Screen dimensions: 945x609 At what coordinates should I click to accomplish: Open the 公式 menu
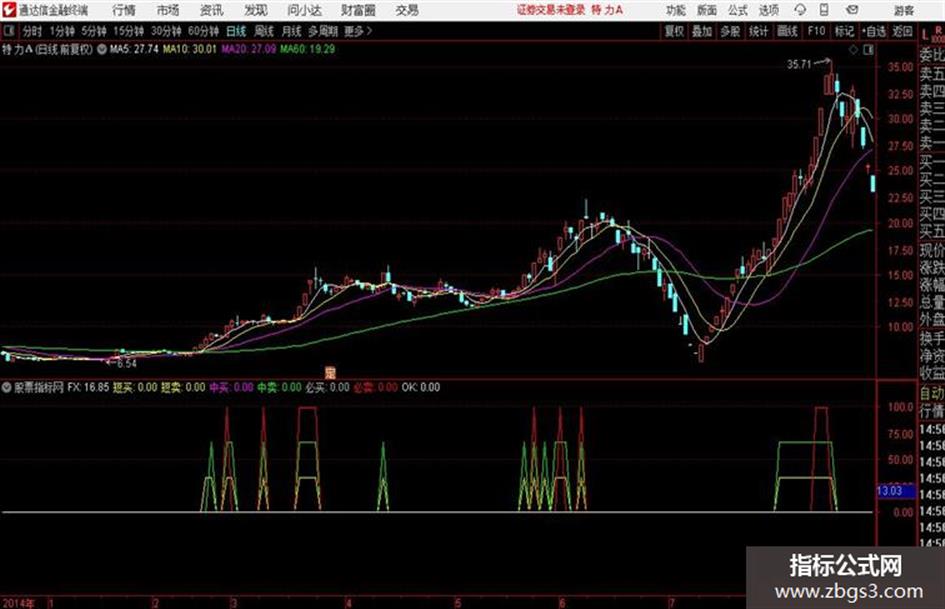click(738, 10)
